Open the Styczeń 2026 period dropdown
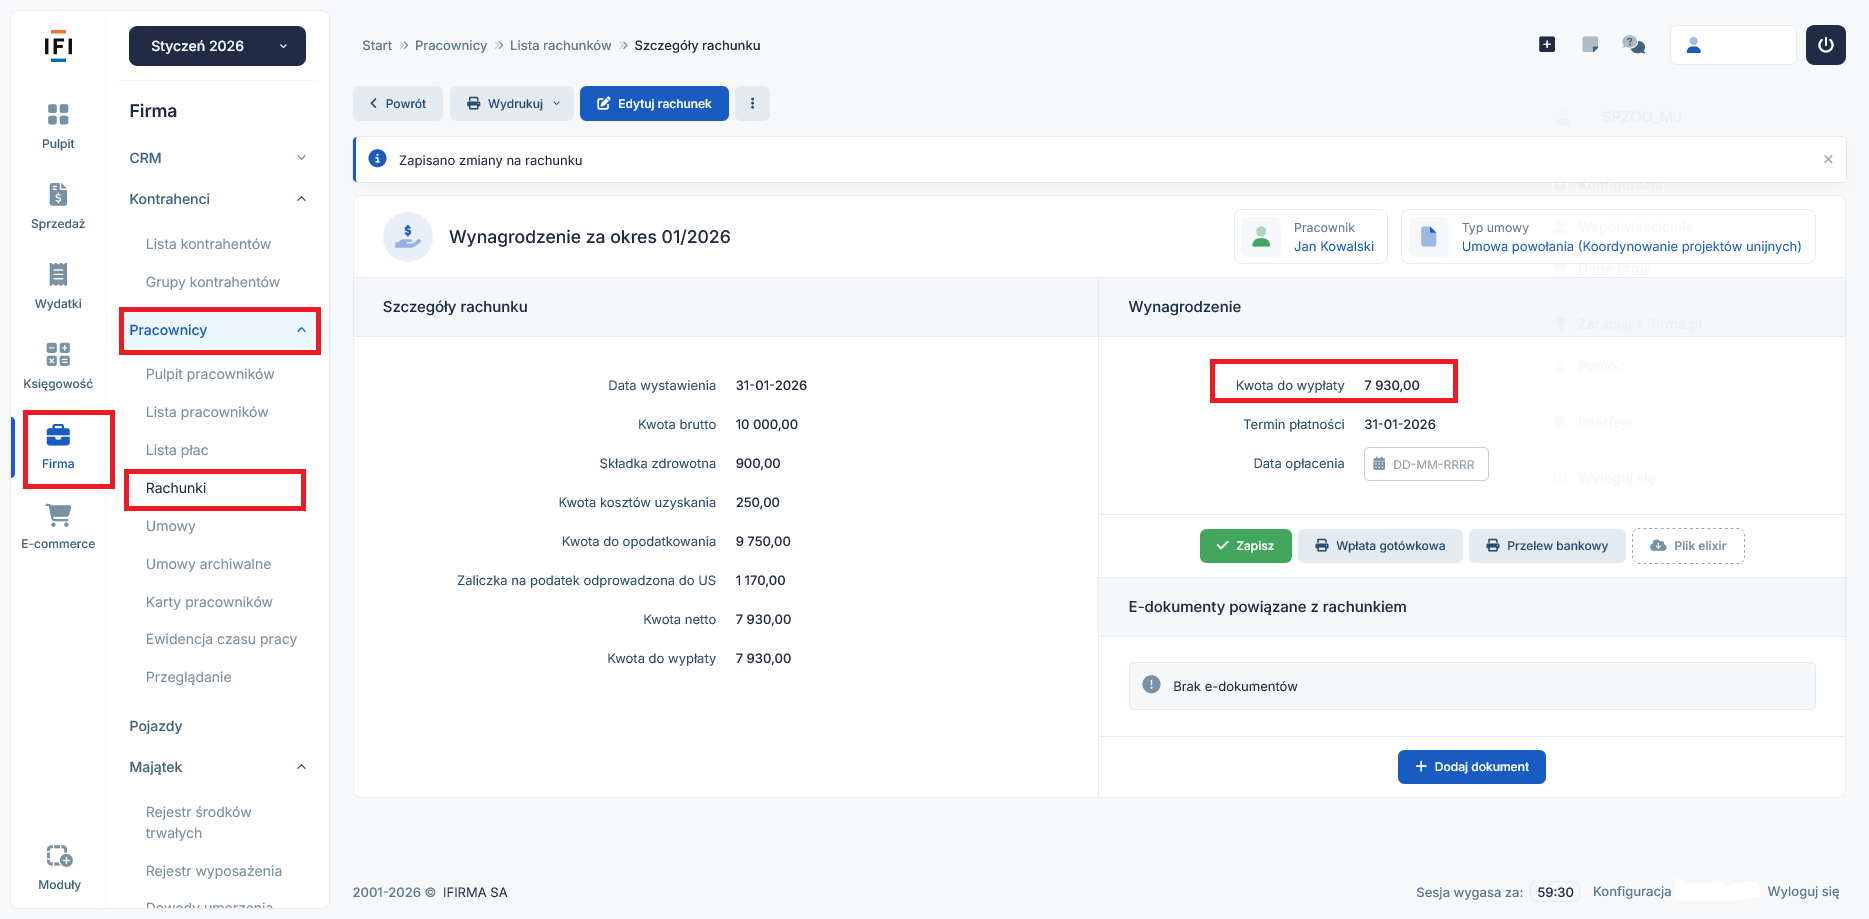 [x=217, y=46]
